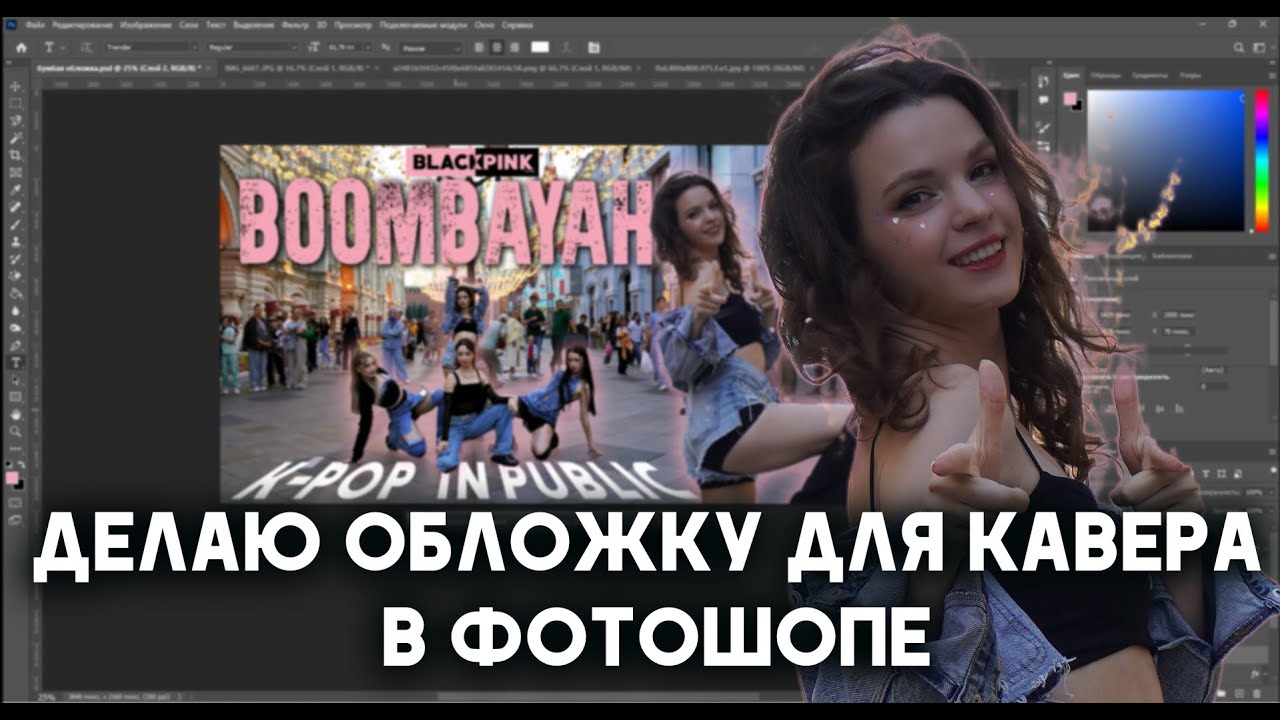Switch to the Образцы panel tab

click(x=1107, y=75)
